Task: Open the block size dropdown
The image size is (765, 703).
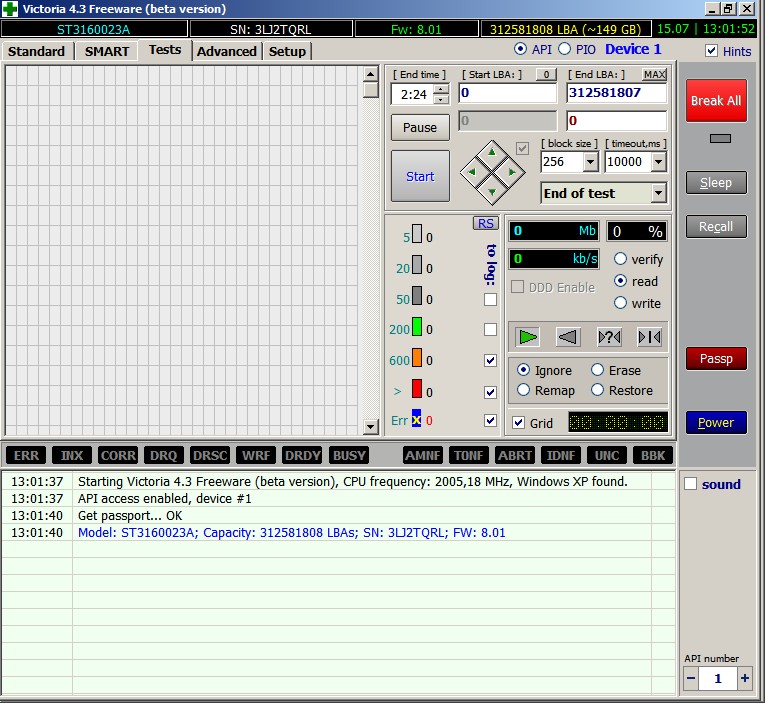Action: click(590, 161)
